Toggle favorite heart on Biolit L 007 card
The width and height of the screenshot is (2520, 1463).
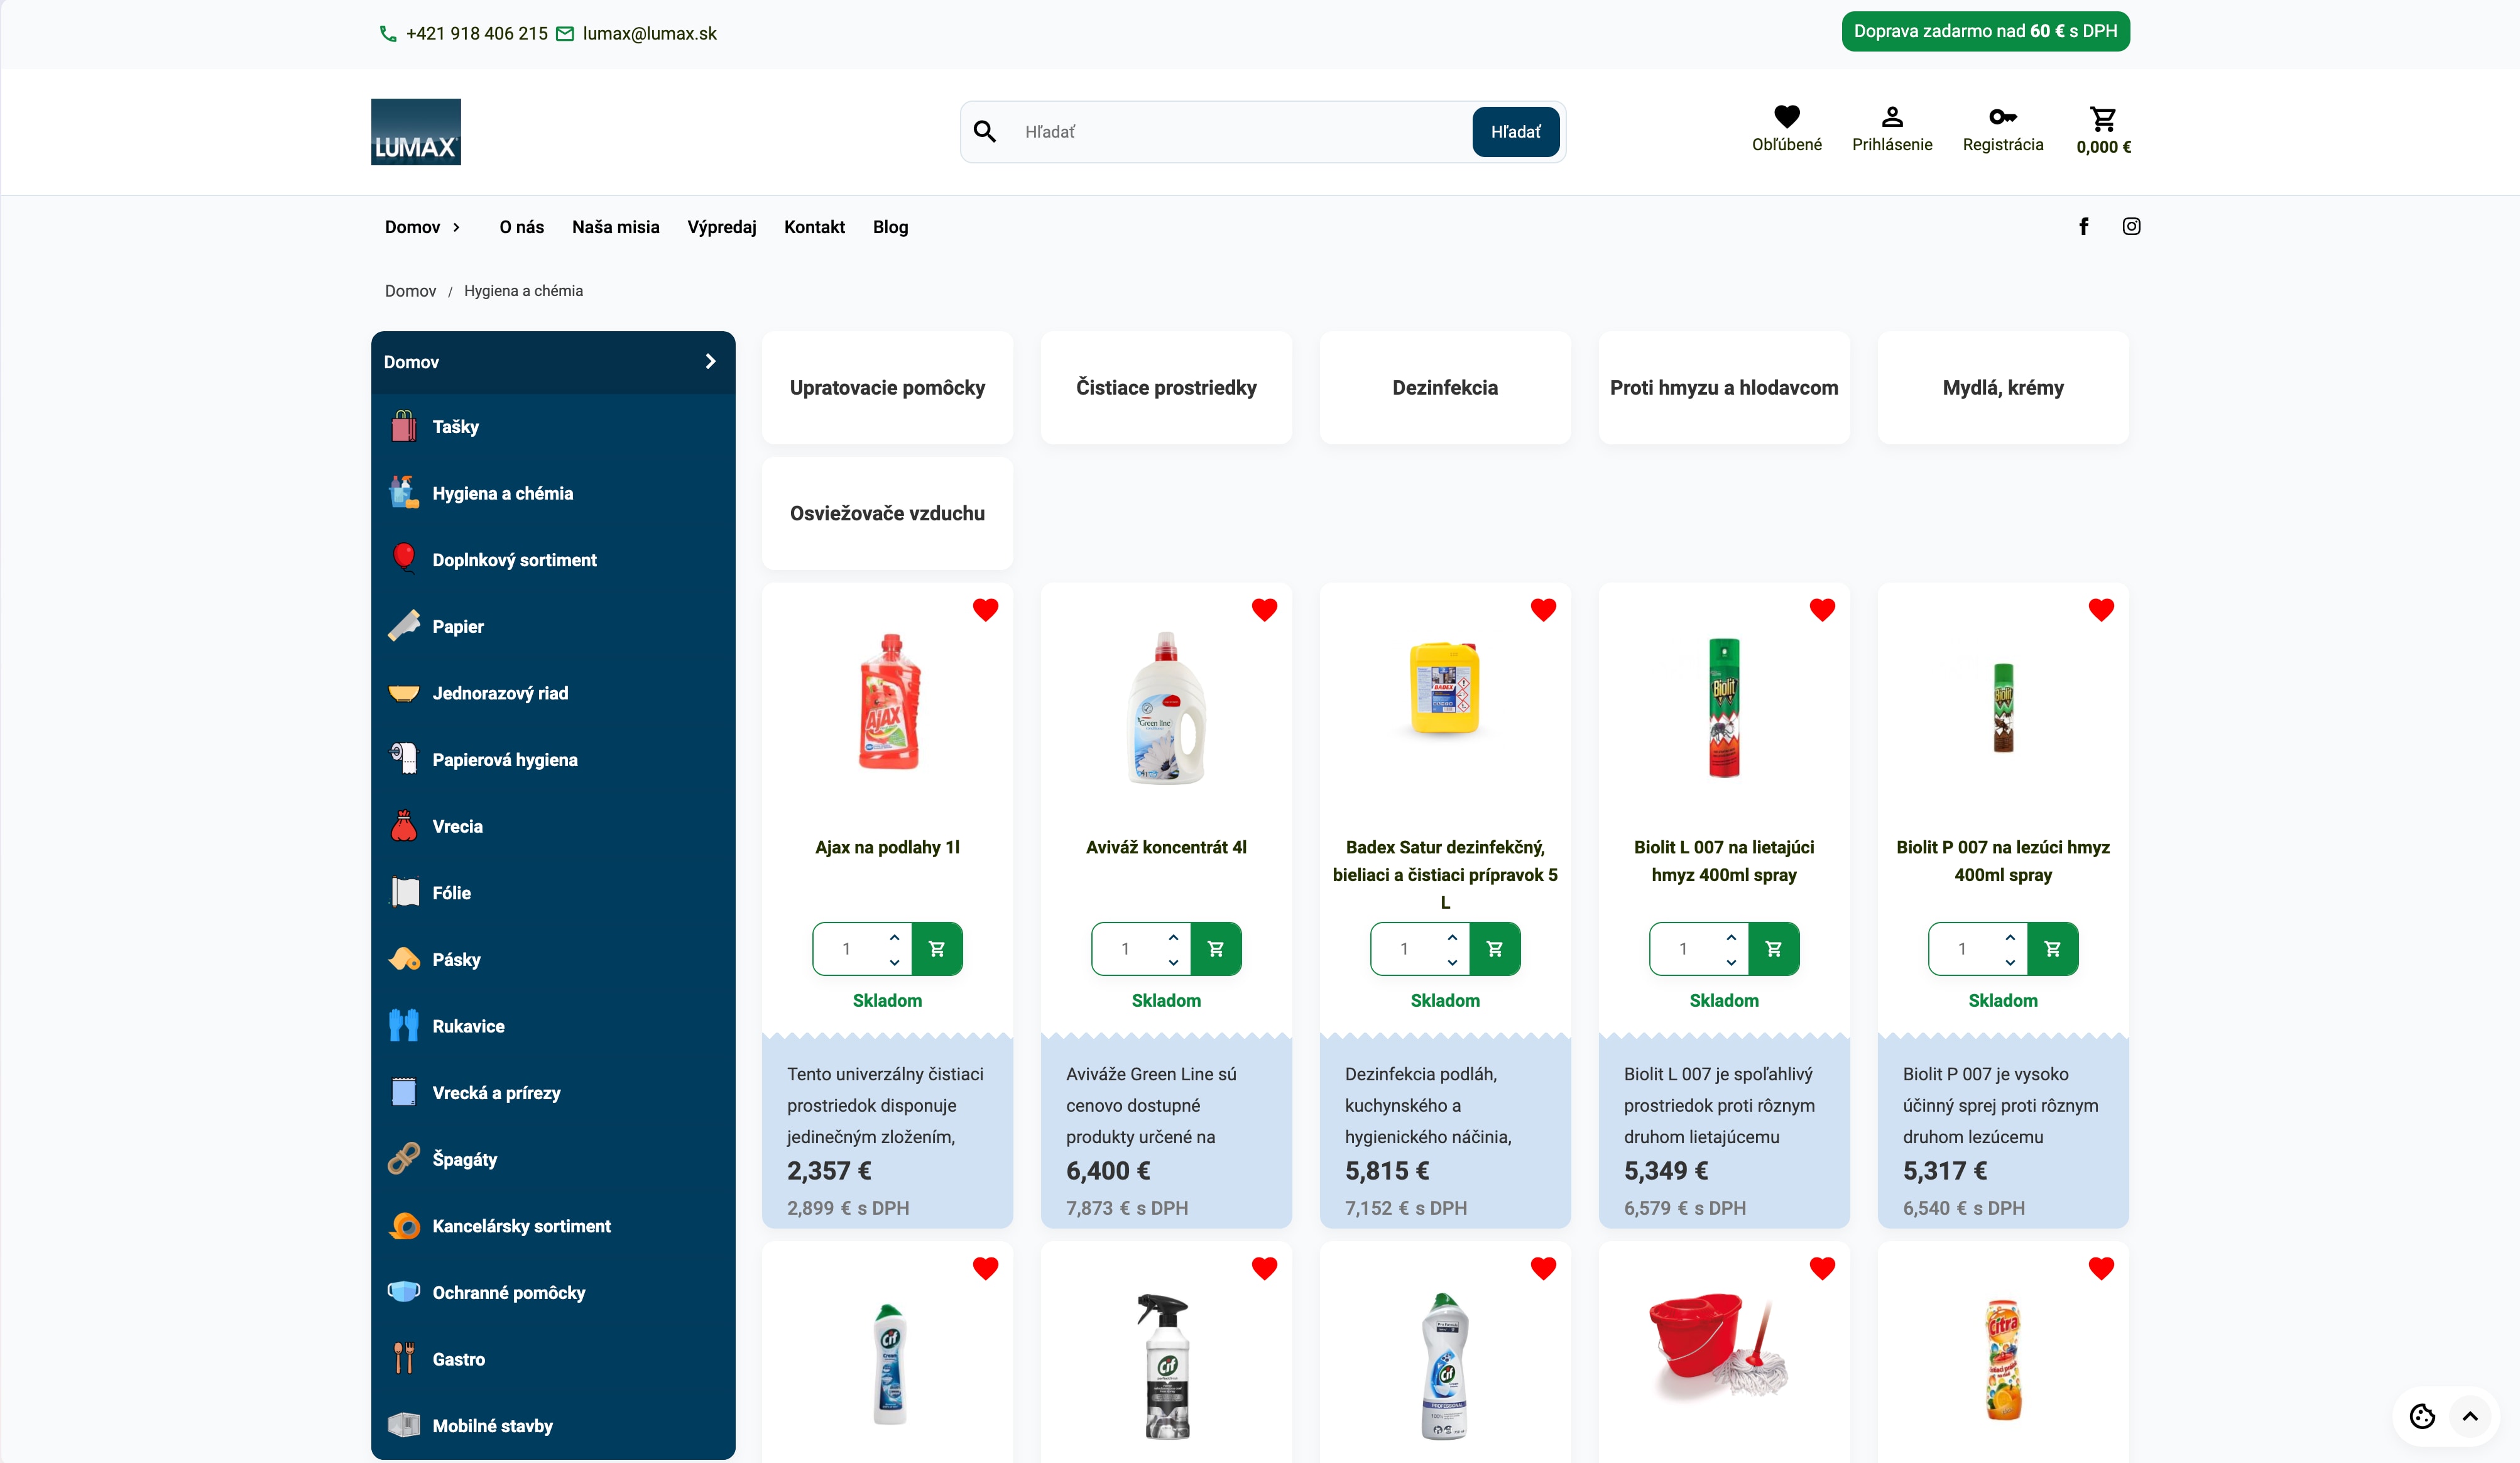pos(1822,609)
